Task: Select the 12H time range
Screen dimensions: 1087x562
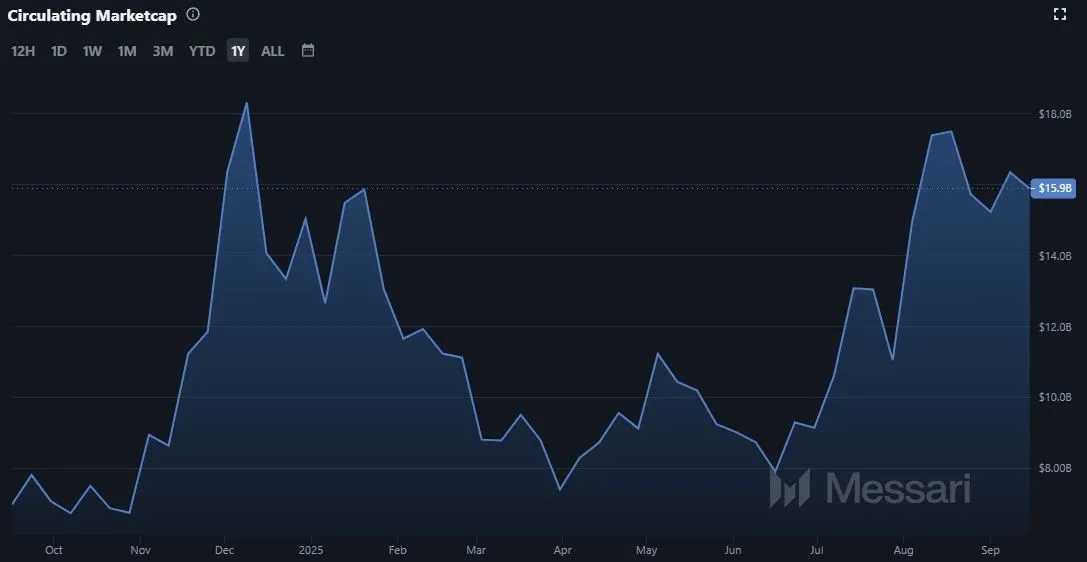Action: [x=23, y=51]
